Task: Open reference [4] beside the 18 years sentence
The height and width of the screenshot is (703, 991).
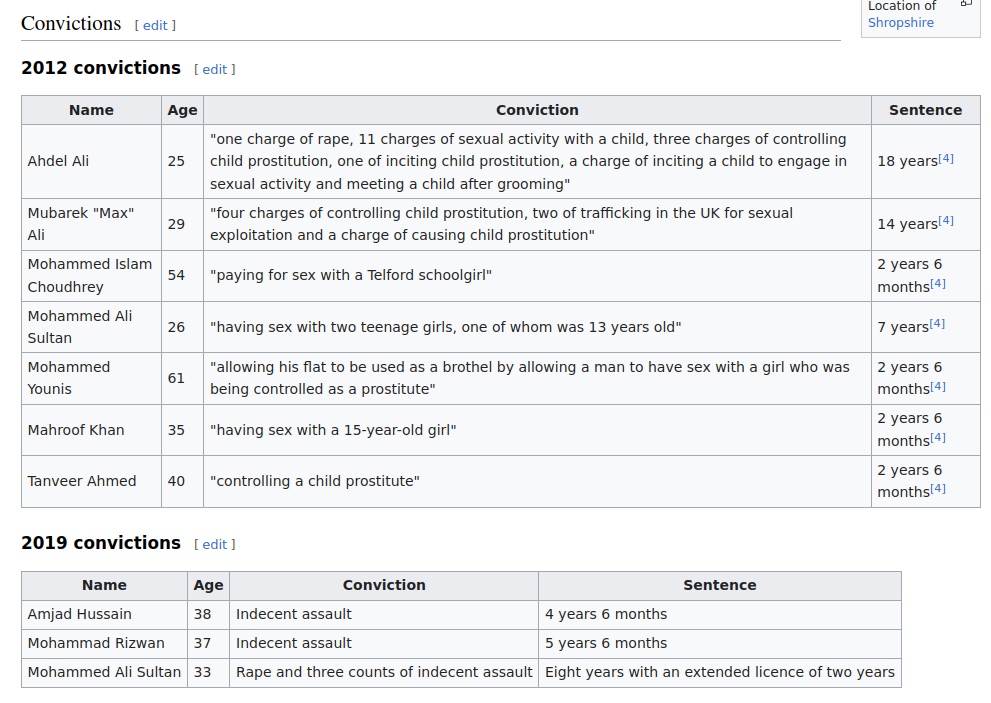Action: pos(945,158)
